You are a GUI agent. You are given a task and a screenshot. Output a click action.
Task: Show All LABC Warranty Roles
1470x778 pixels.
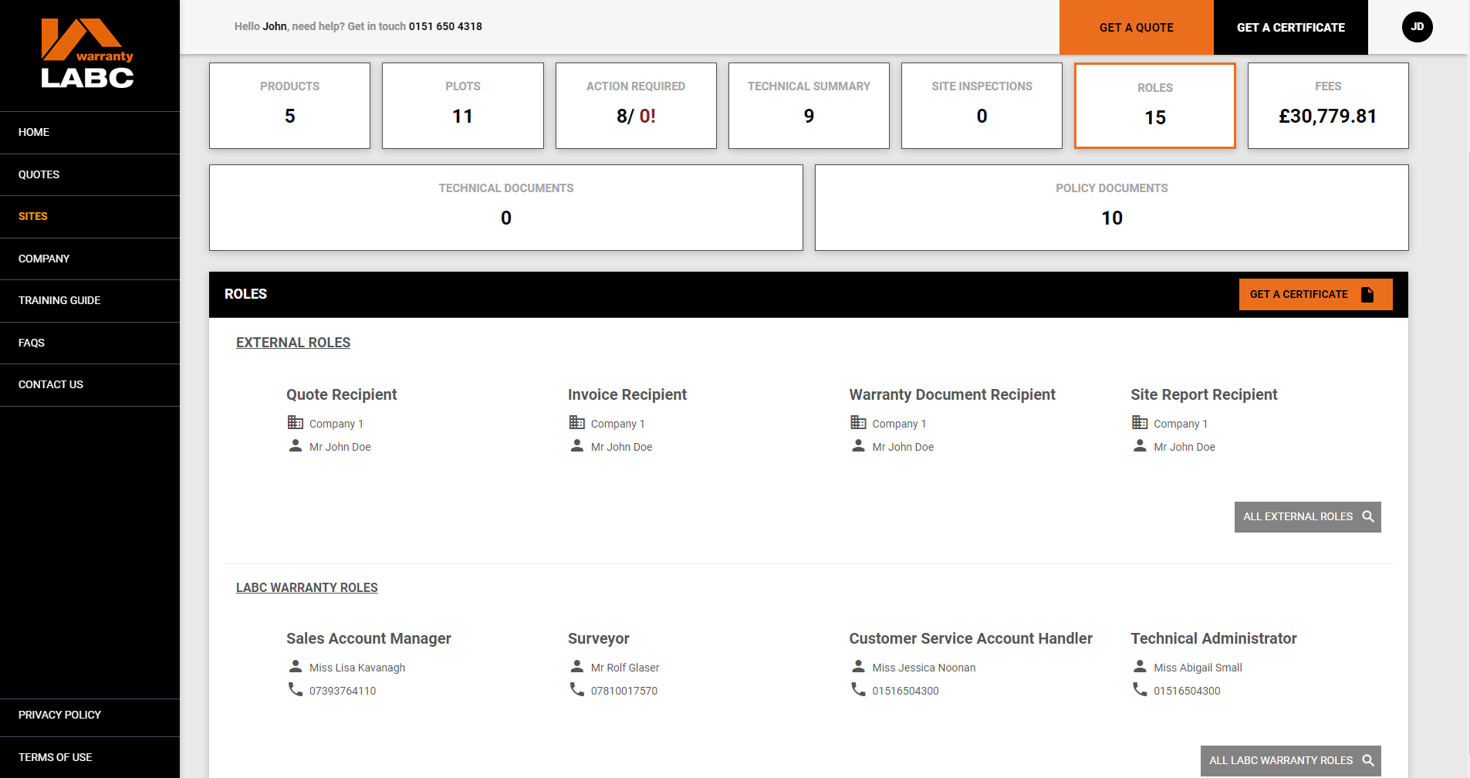tap(1291, 760)
